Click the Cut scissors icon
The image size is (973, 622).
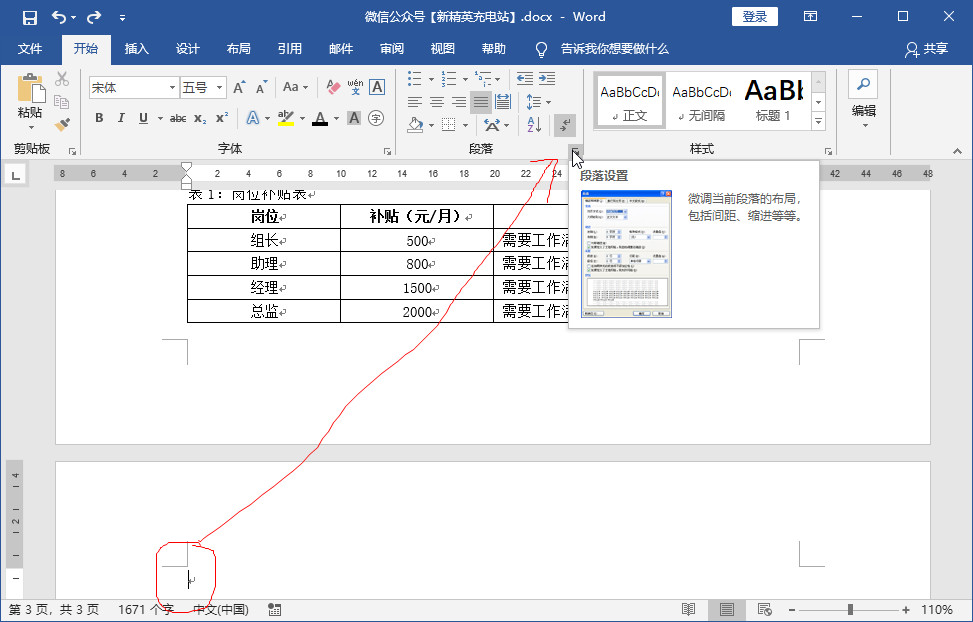62,79
